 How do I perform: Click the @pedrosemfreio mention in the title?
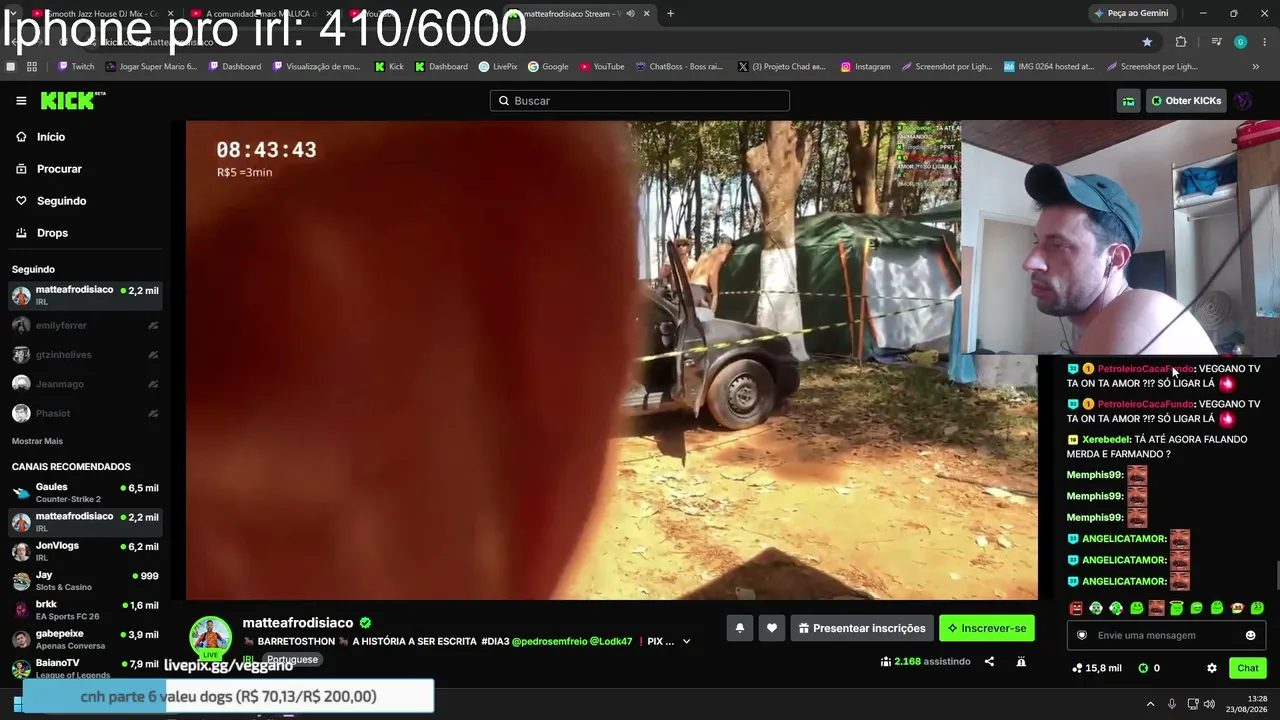pyautogui.click(x=548, y=642)
